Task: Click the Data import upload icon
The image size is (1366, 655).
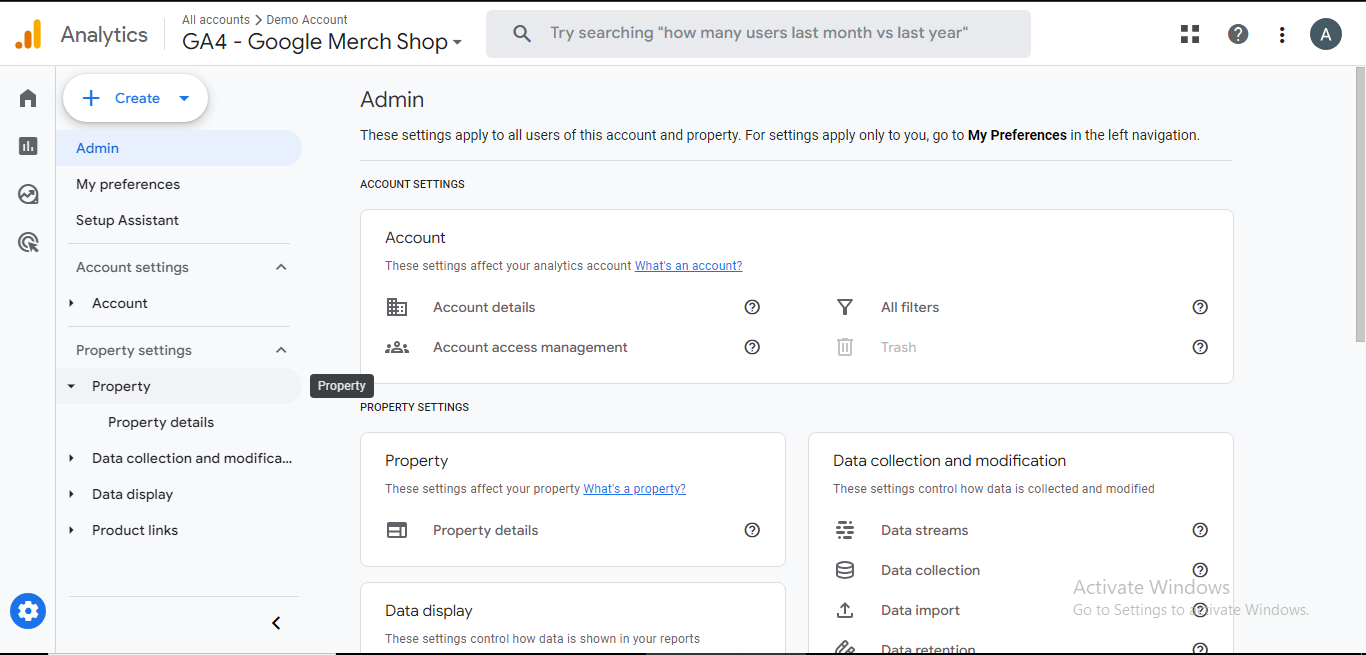Action: (x=845, y=610)
